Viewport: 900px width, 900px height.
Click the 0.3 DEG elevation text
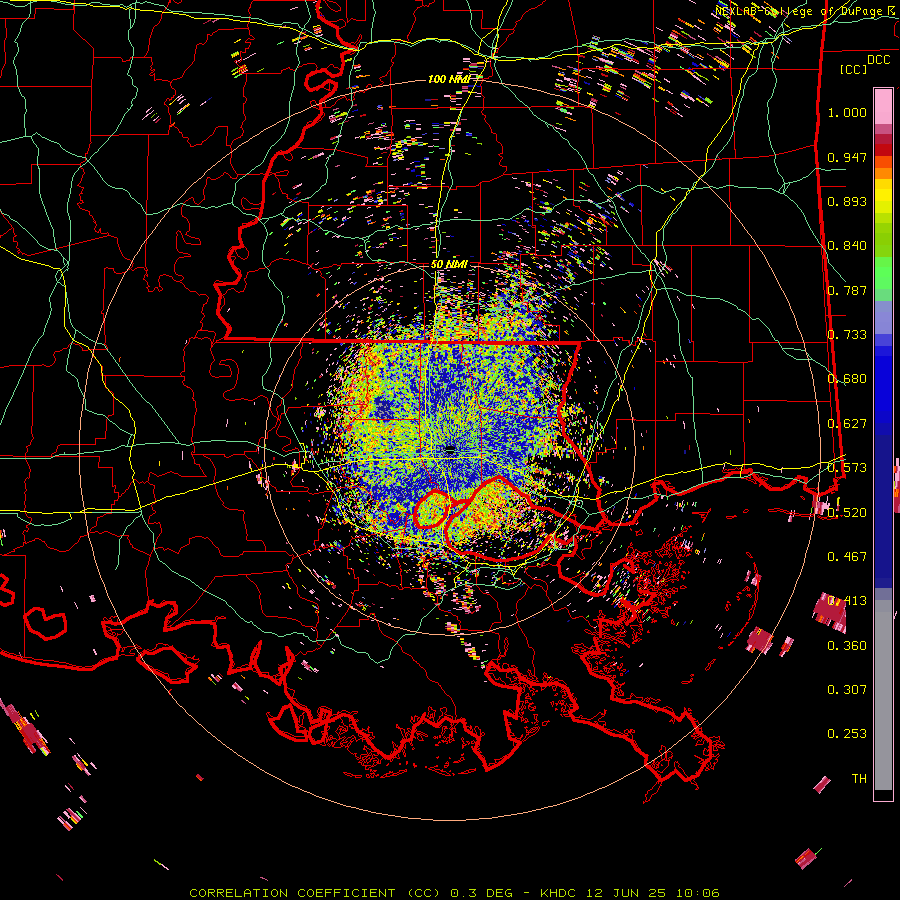[x=481, y=893]
